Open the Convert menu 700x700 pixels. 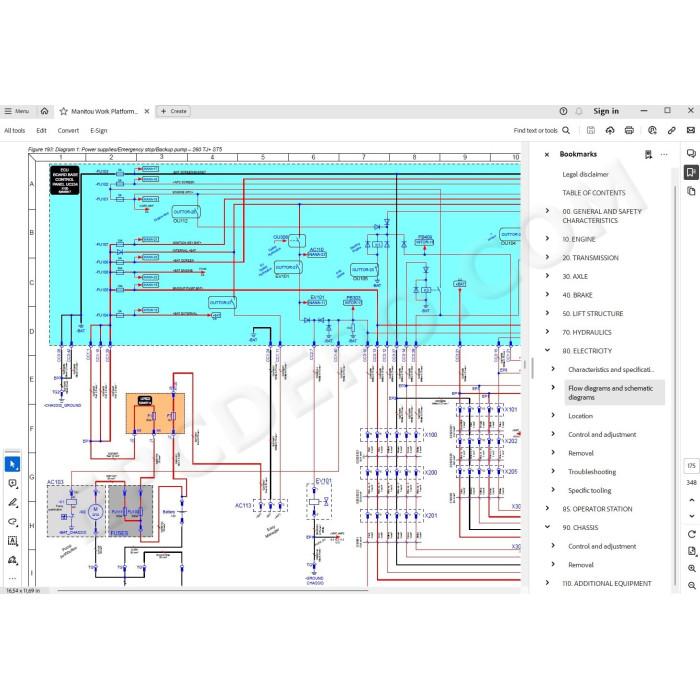click(68, 130)
